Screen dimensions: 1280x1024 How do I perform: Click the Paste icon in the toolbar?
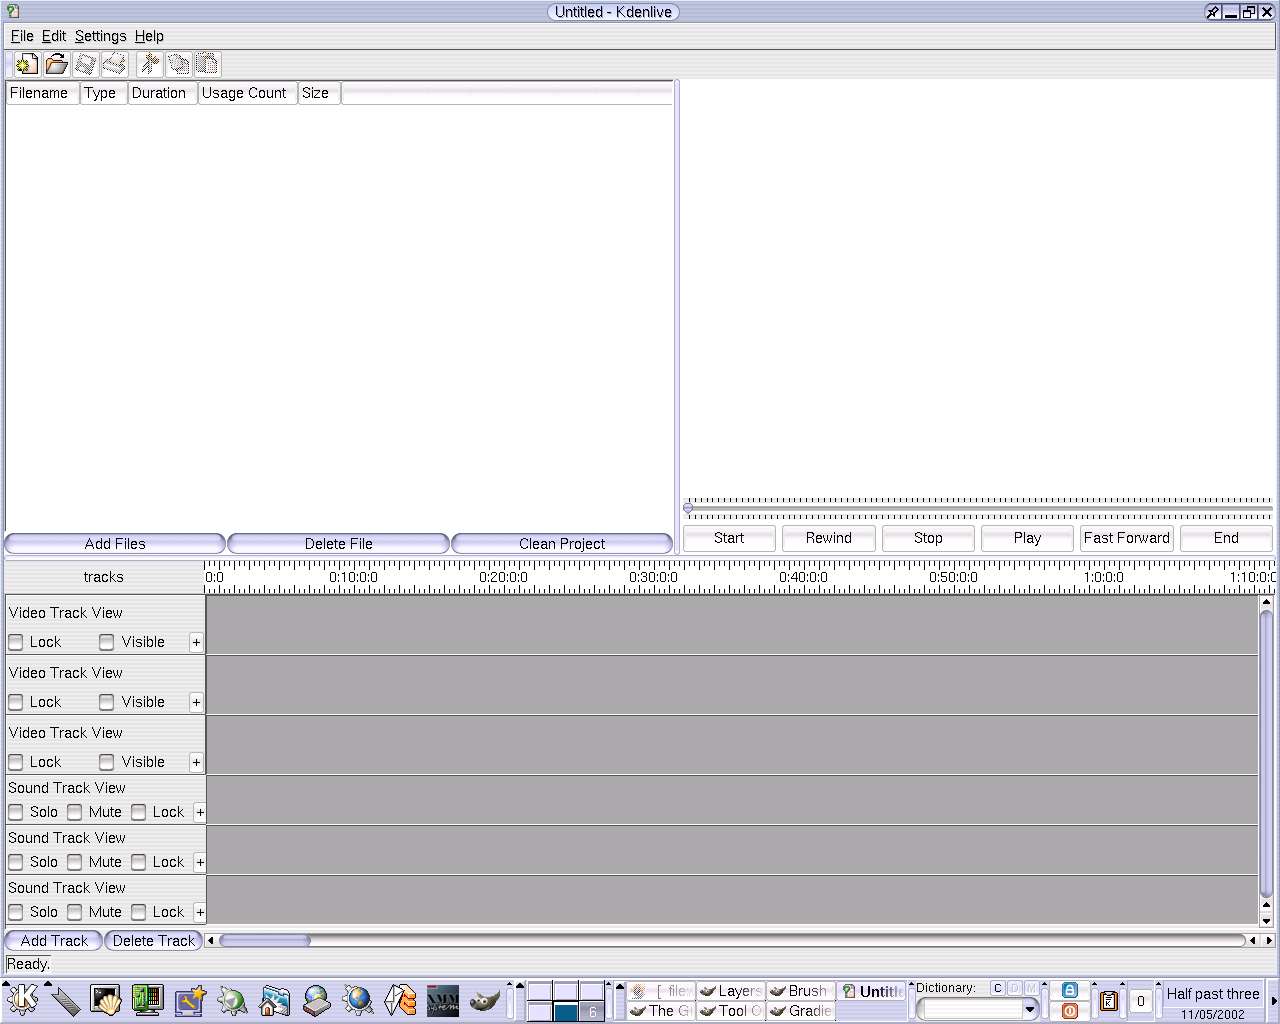pyautogui.click(x=207, y=64)
